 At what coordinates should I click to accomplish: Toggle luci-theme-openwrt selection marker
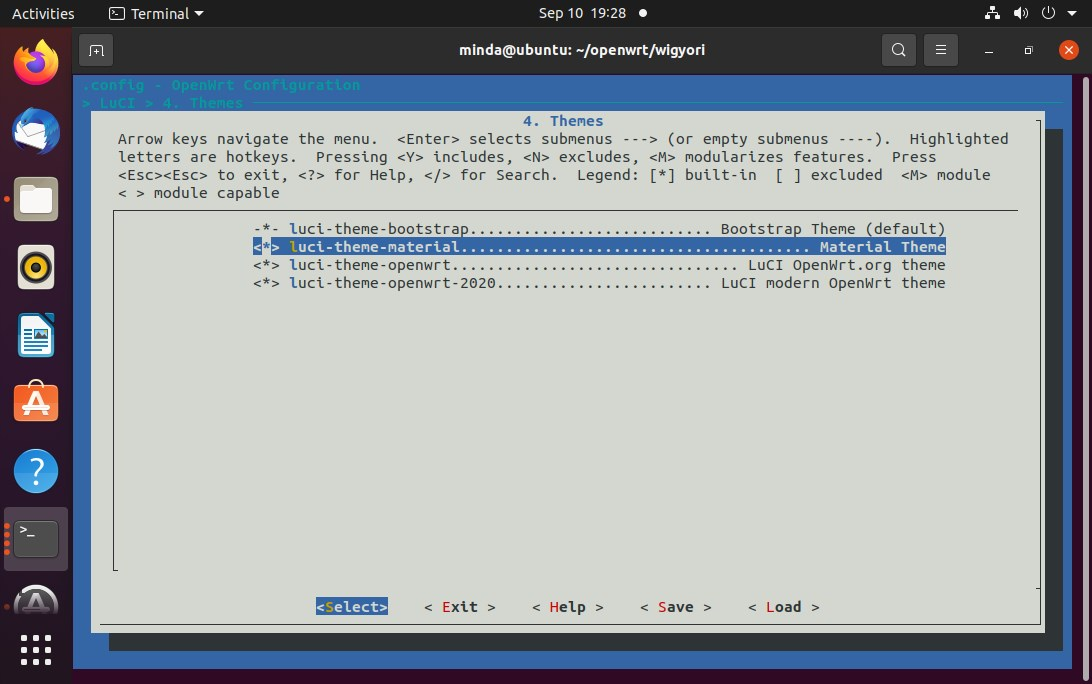(266, 265)
